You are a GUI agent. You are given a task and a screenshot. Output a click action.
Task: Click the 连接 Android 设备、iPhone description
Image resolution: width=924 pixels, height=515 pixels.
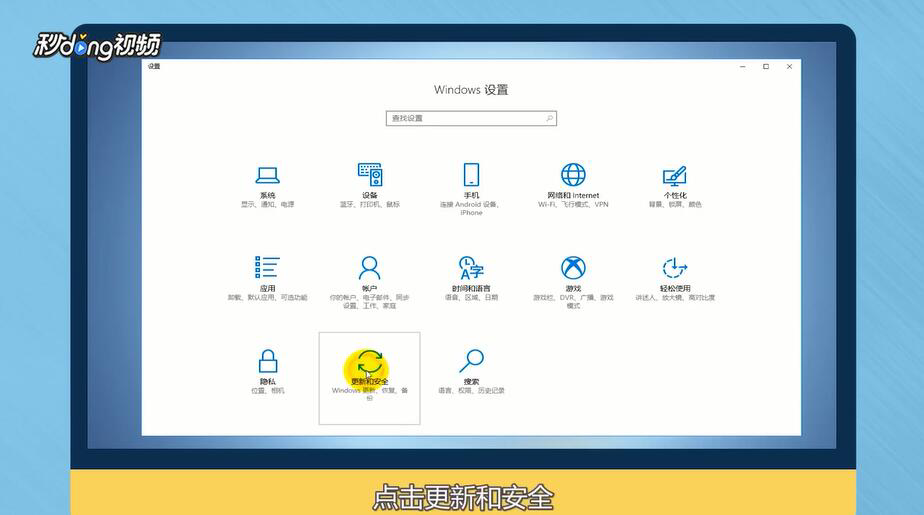point(470,209)
